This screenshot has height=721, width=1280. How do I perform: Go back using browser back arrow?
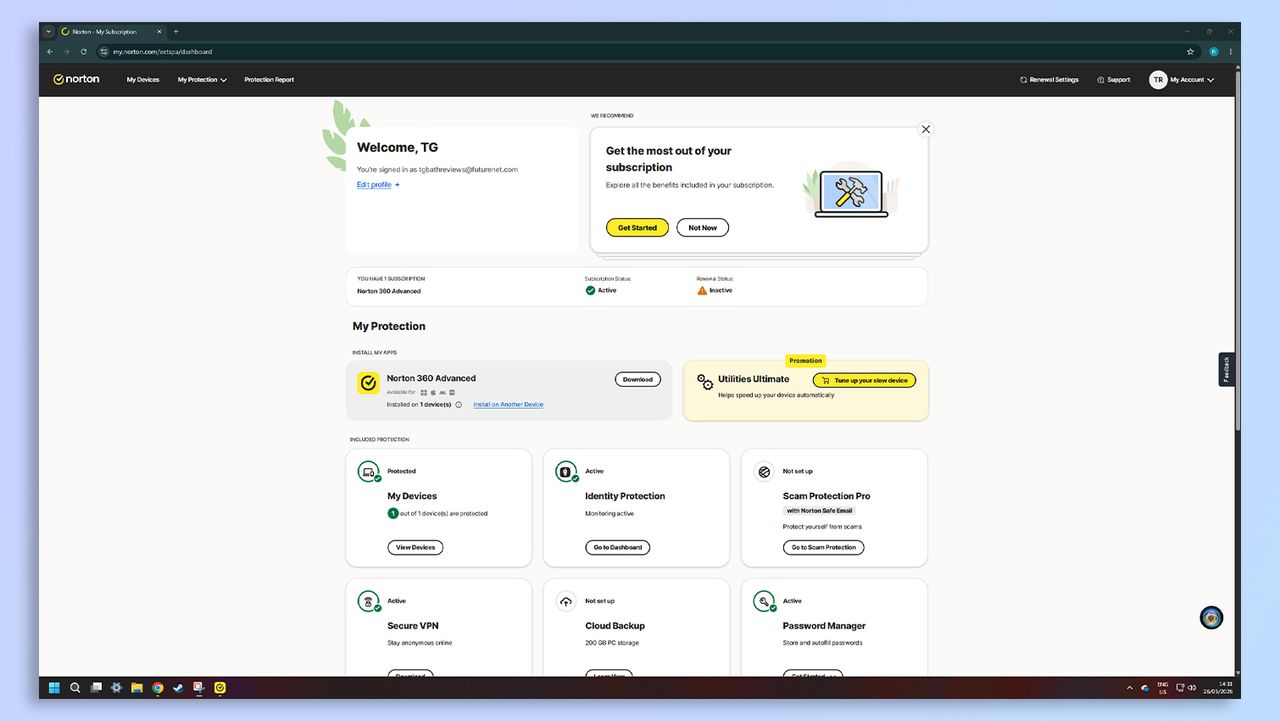click(50, 52)
